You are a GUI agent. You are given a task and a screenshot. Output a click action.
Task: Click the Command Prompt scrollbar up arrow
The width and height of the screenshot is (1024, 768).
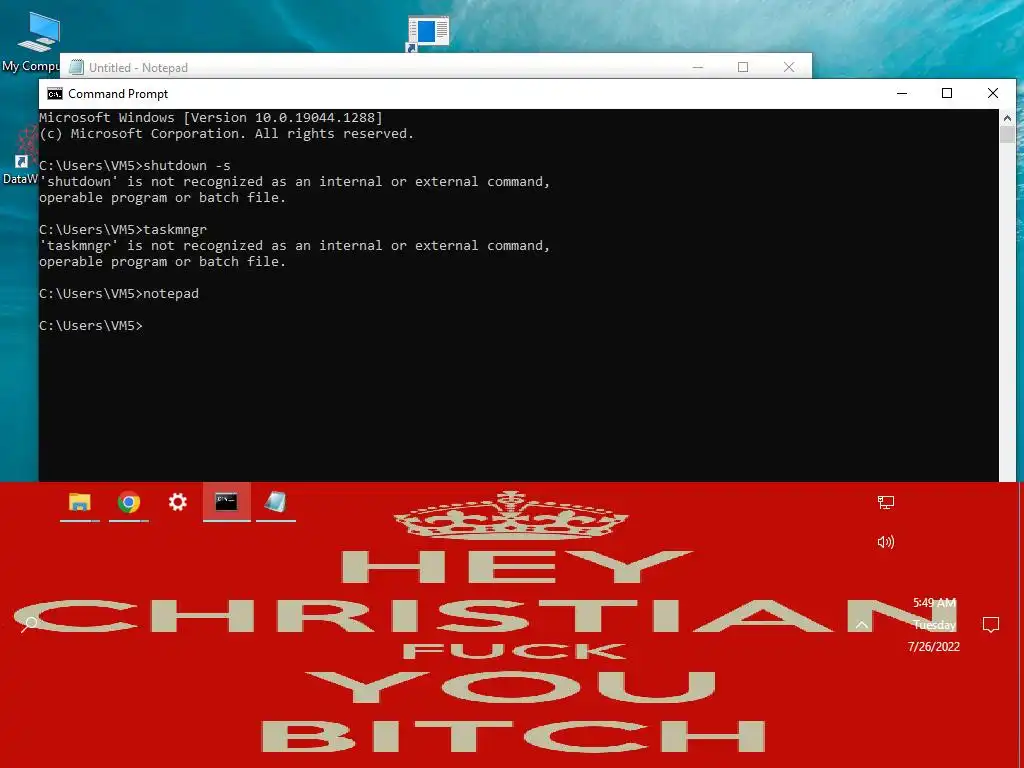tap(1007, 118)
